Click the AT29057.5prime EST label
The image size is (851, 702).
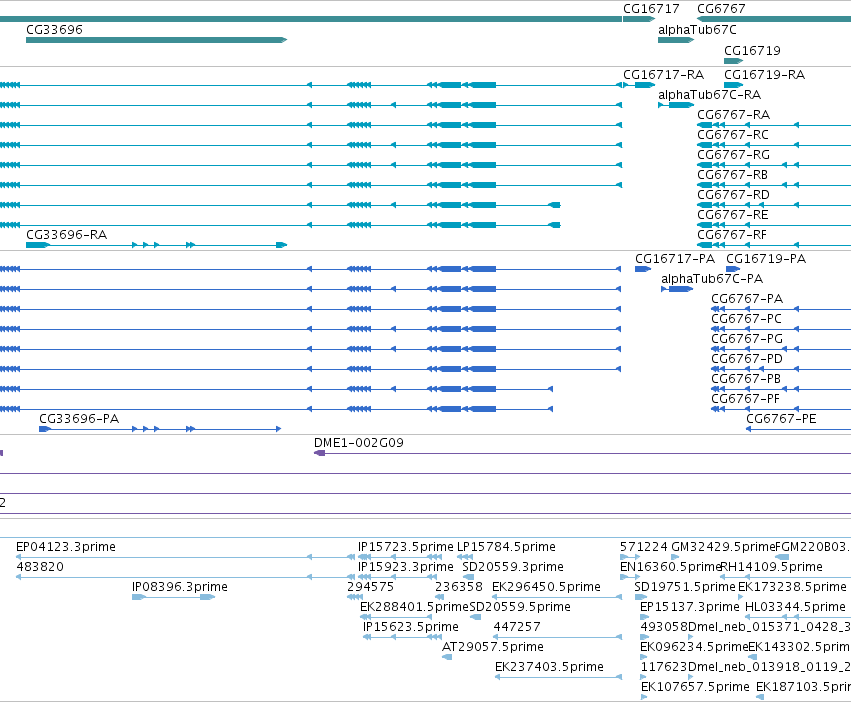click(493, 647)
